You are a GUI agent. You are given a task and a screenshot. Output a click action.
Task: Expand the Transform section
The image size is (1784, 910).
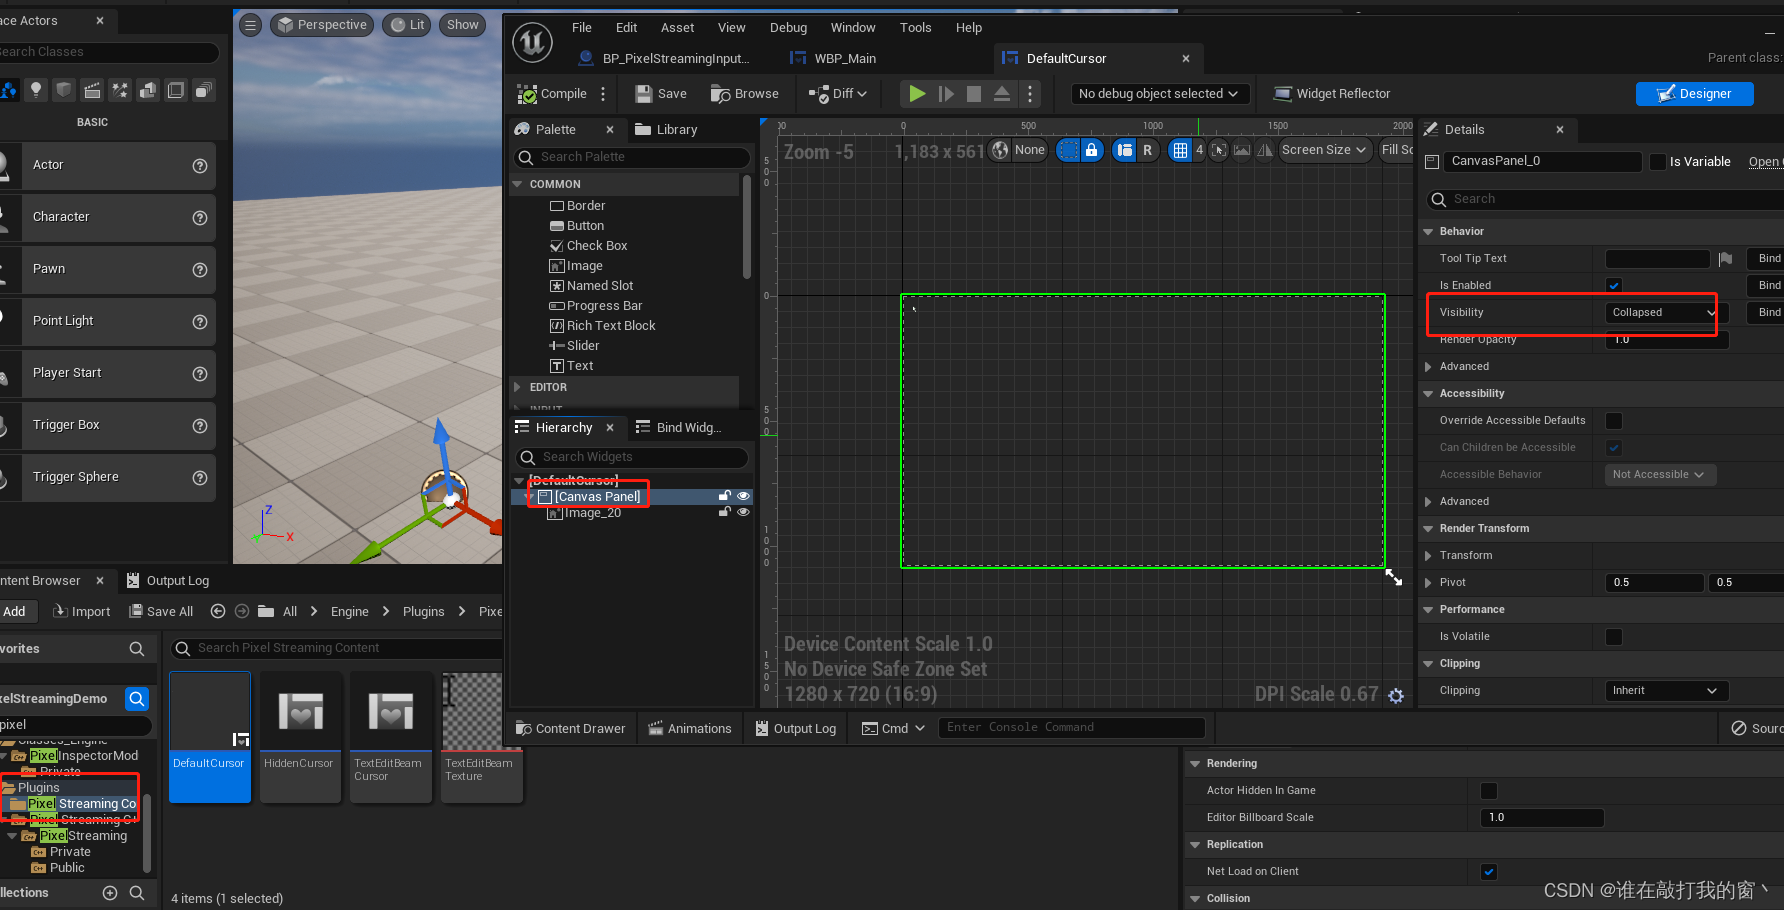tap(1428, 556)
